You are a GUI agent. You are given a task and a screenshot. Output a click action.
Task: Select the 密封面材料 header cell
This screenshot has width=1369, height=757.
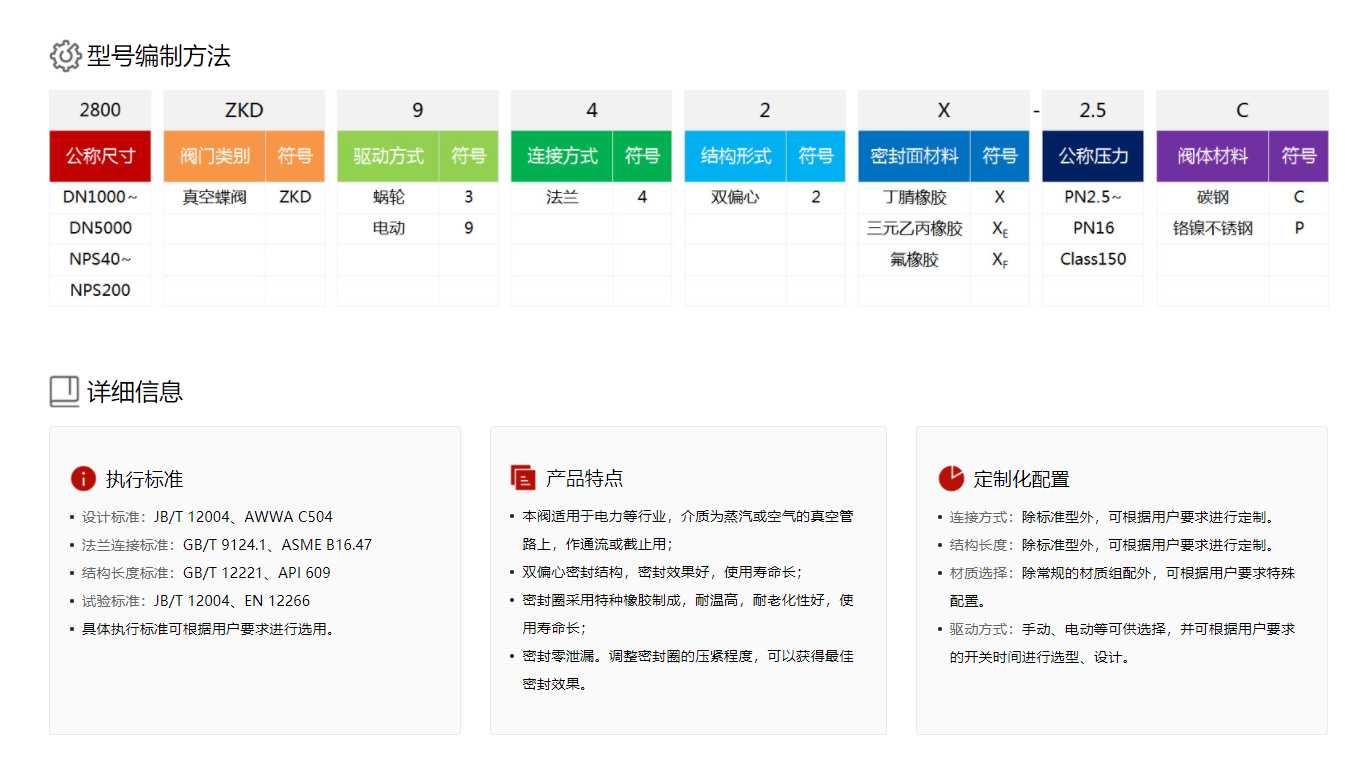pyautogui.click(x=914, y=156)
